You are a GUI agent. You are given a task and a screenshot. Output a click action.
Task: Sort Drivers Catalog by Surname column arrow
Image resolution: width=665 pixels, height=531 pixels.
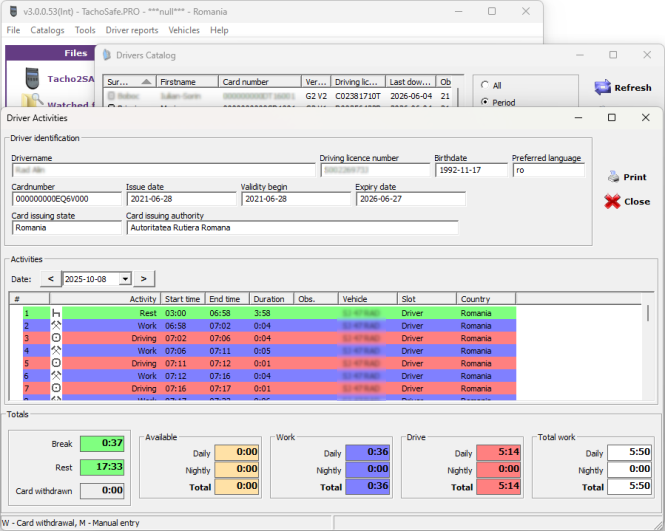146,81
